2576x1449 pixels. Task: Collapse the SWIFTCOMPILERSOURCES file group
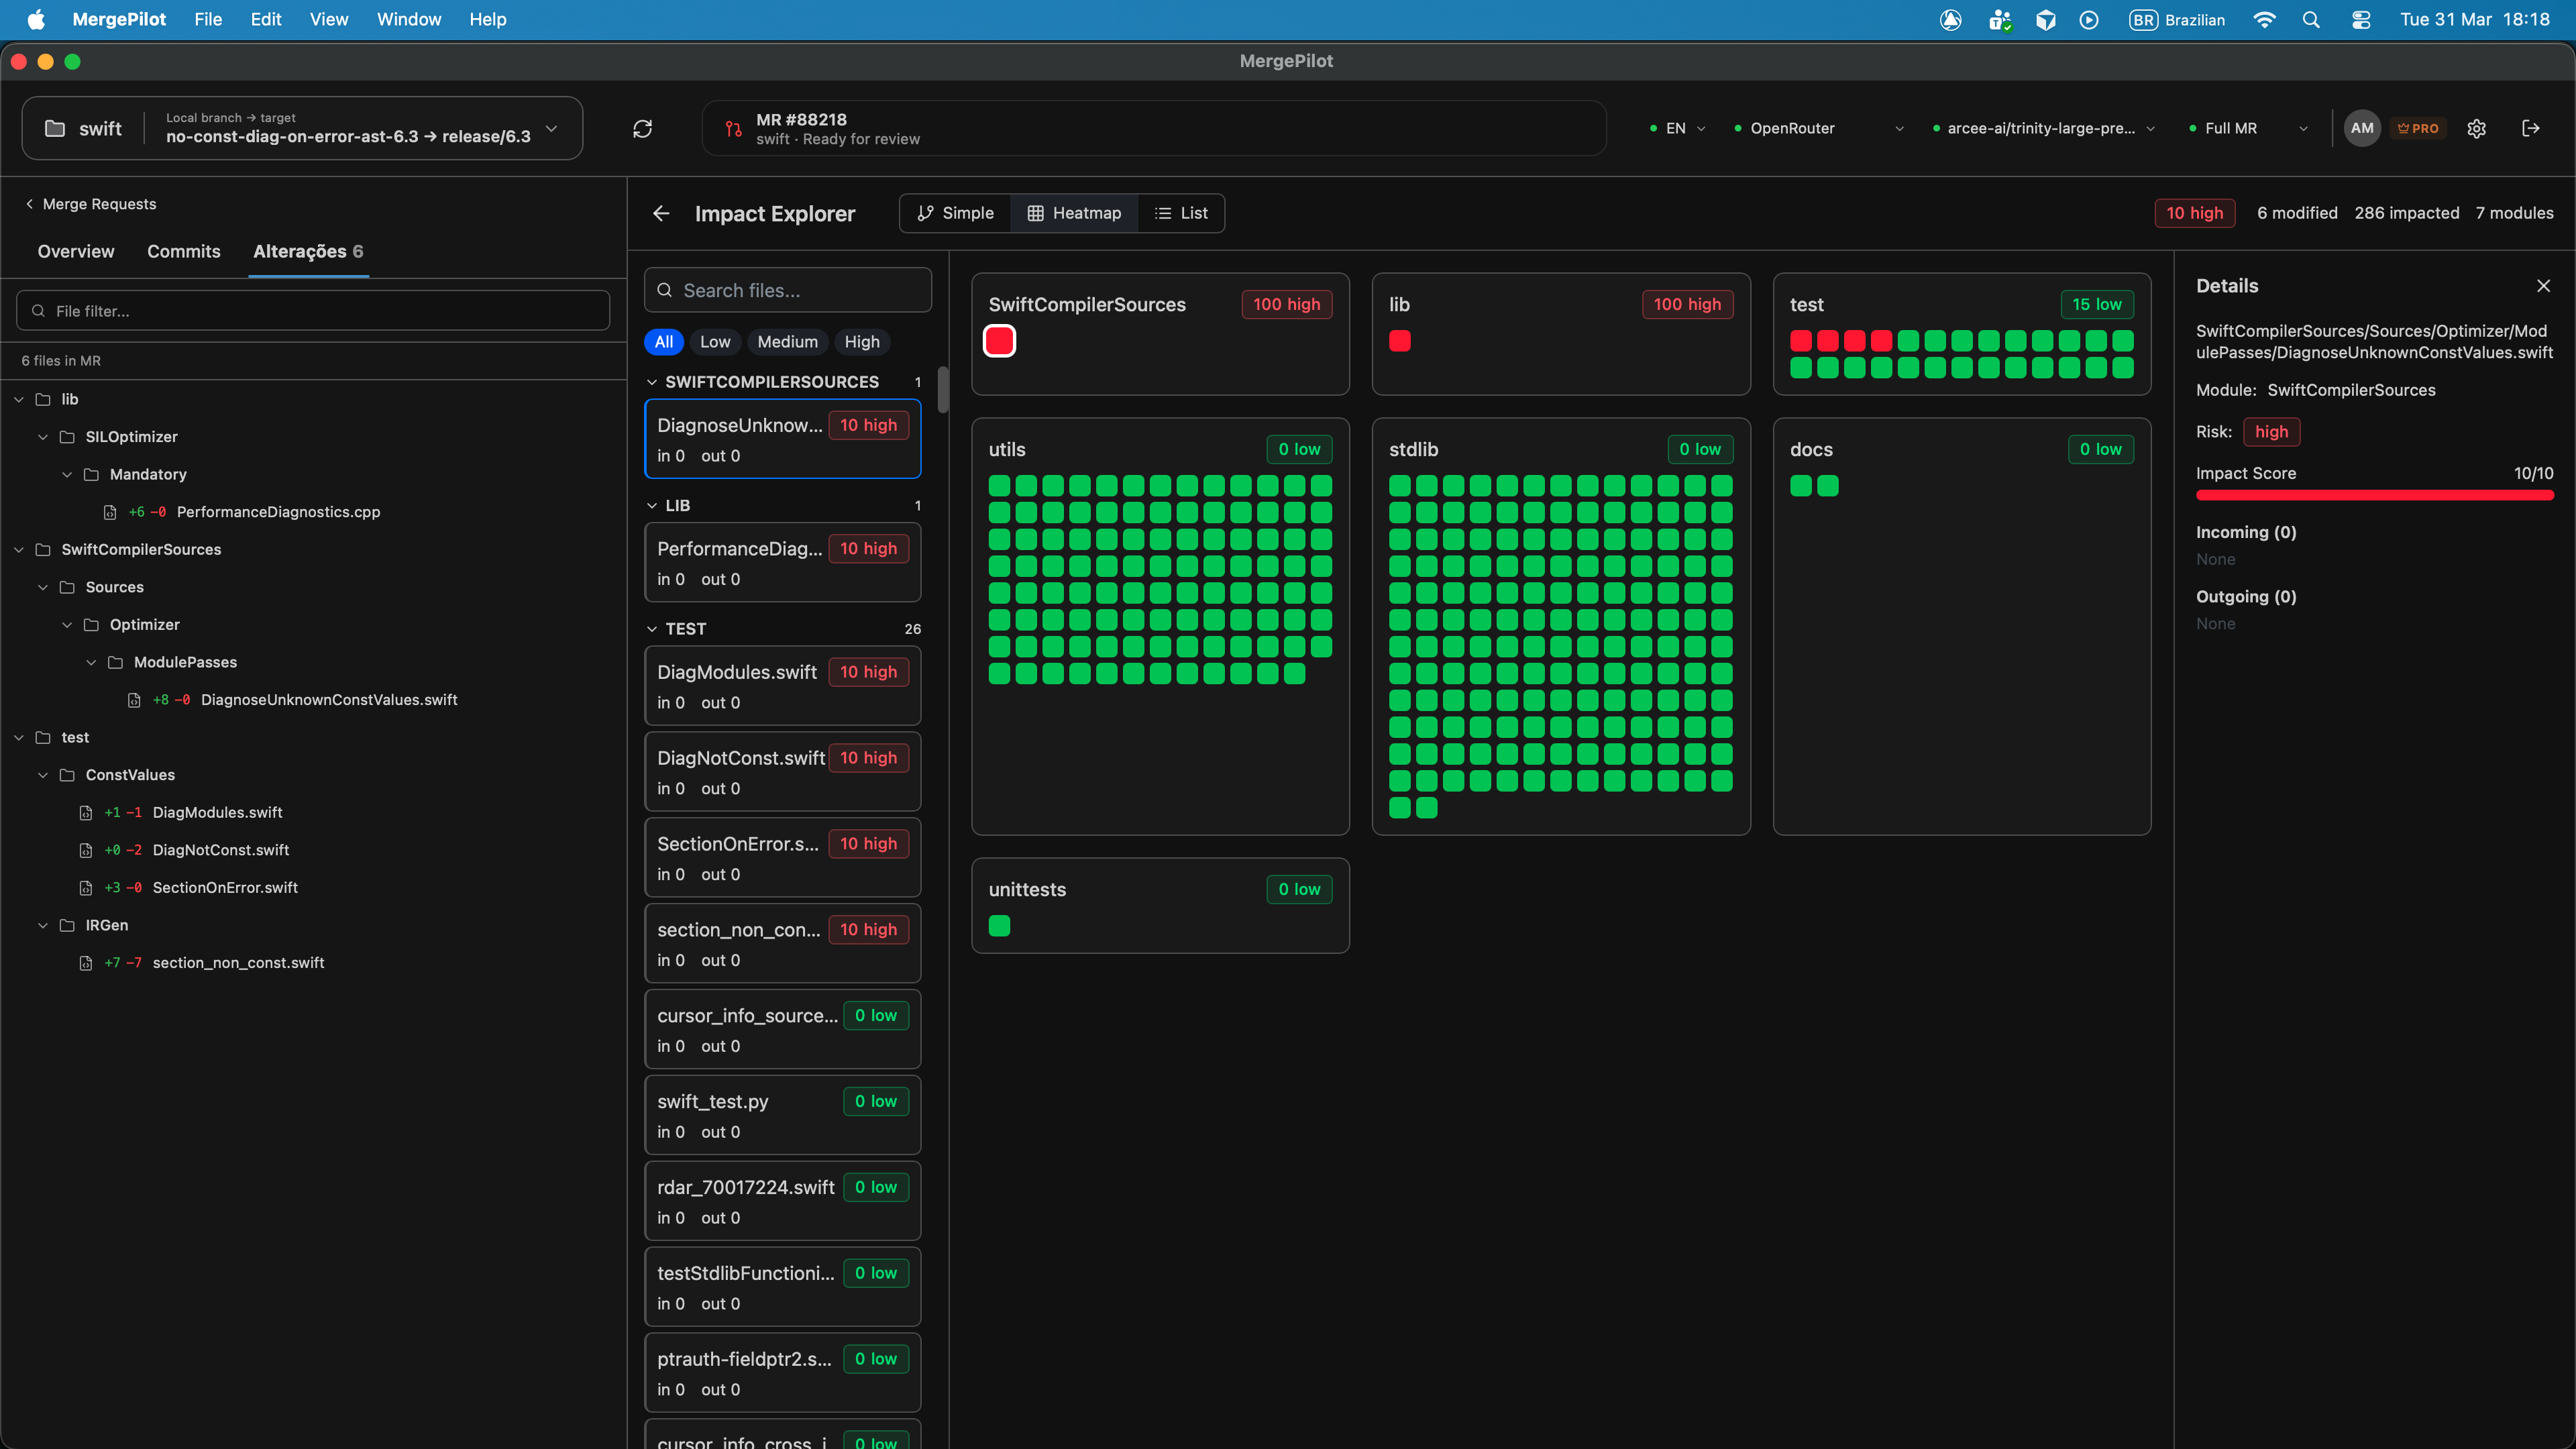pyautogui.click(x=651, y=381)
